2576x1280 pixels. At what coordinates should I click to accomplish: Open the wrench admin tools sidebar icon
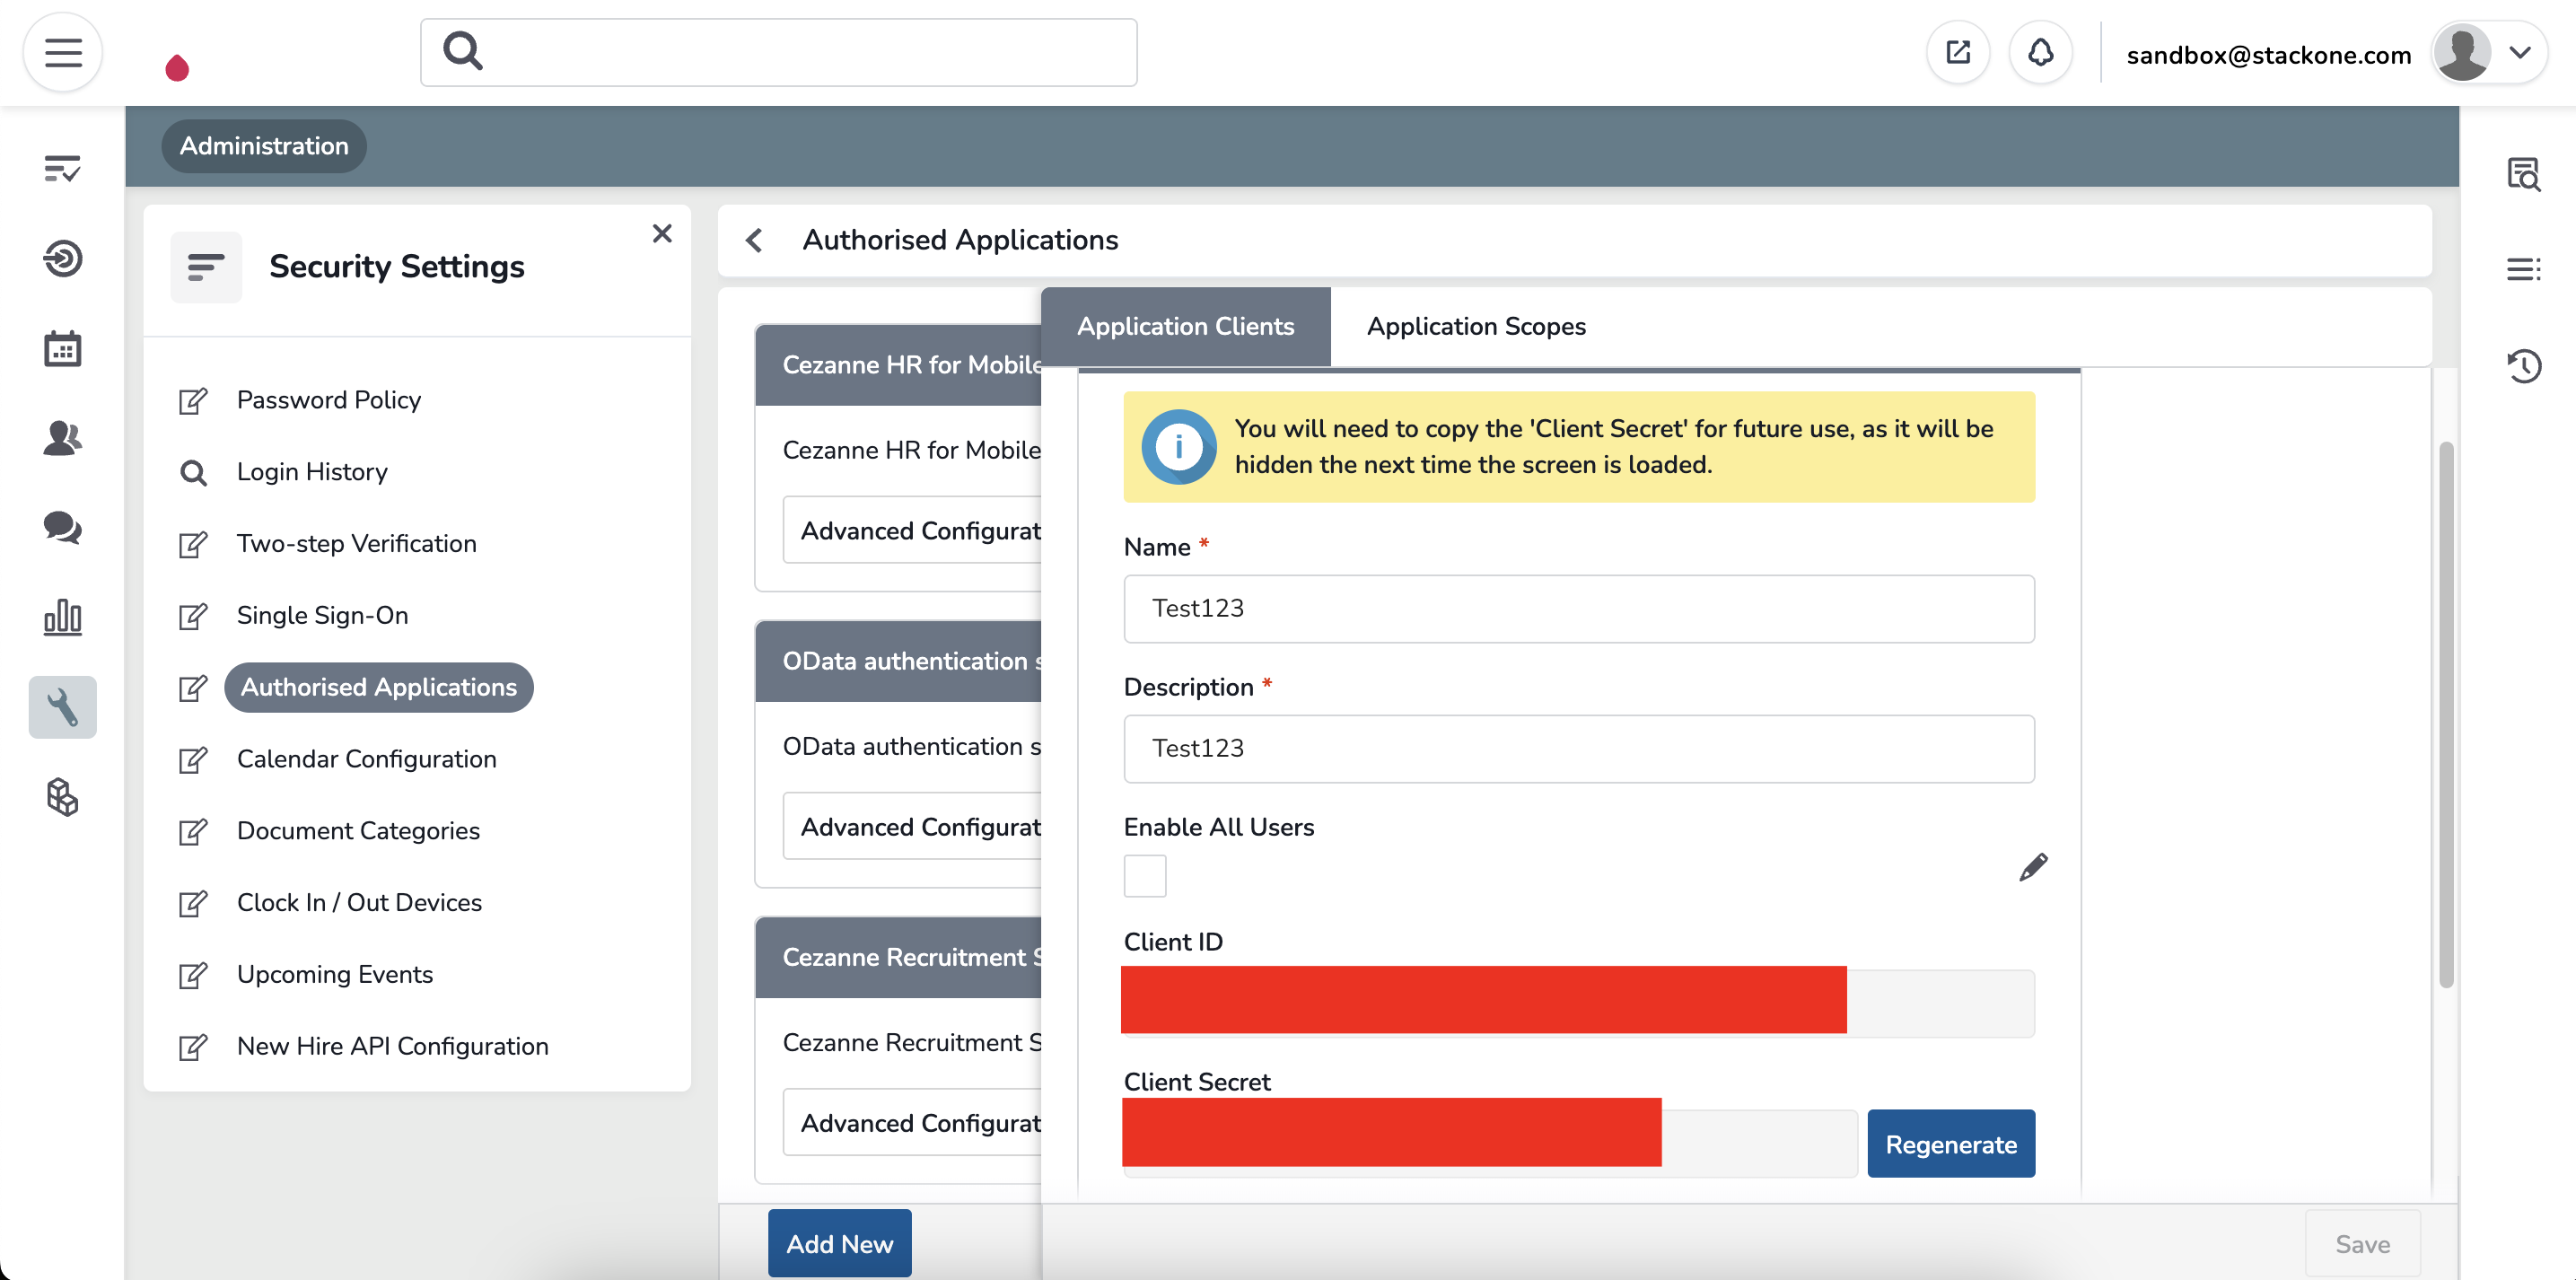point(62,707)
